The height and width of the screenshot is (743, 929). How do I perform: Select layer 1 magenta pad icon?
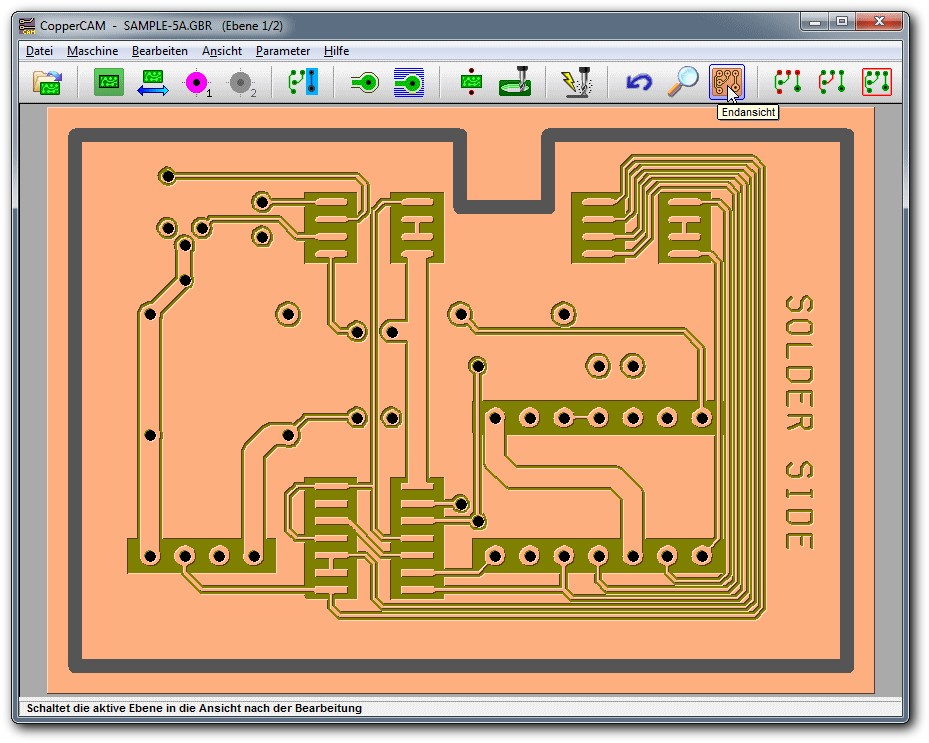[x=197, y=82]
